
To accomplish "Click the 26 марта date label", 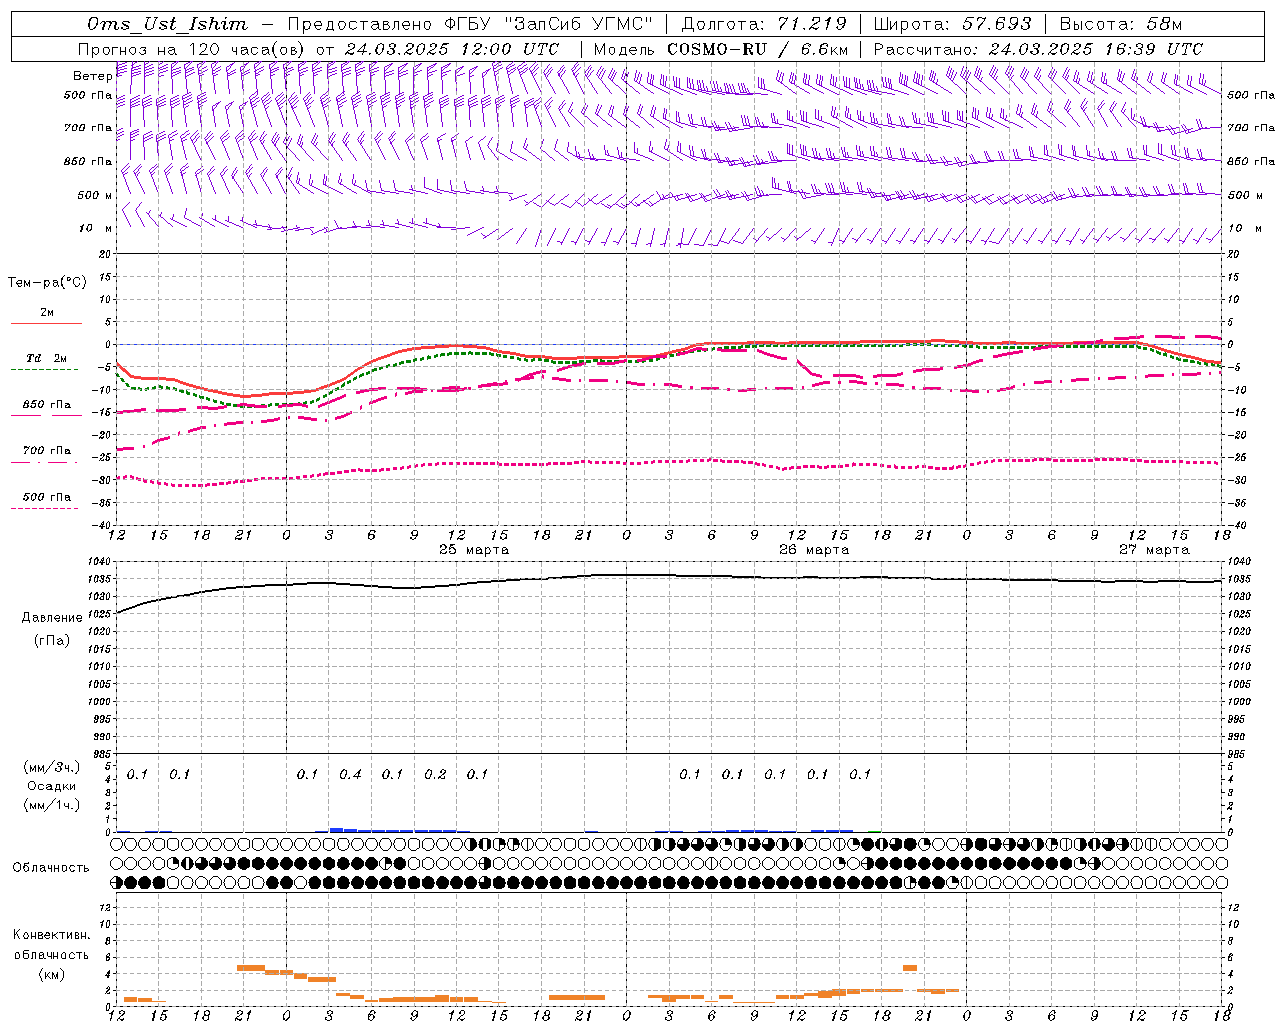I will (814, 550).
